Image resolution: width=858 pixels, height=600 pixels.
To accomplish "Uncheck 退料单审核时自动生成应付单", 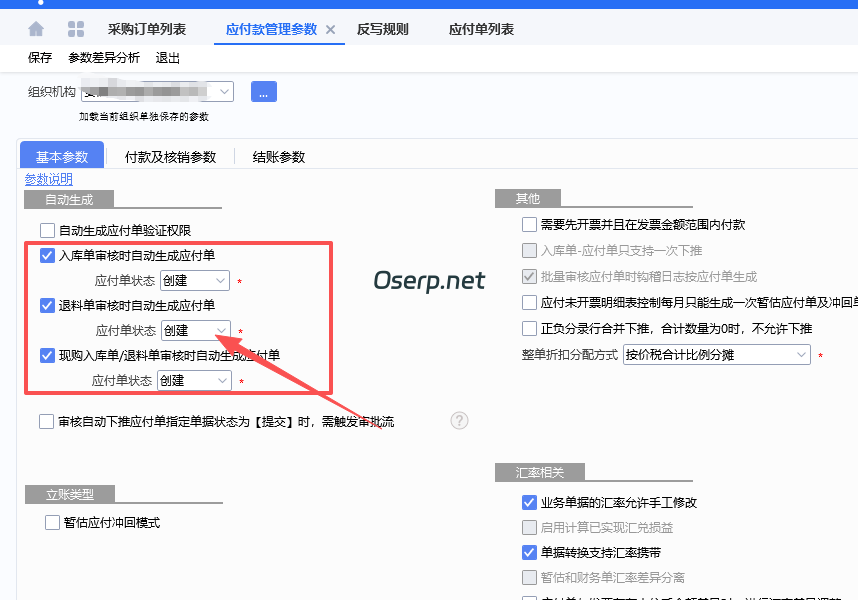I will coord(45,304).
